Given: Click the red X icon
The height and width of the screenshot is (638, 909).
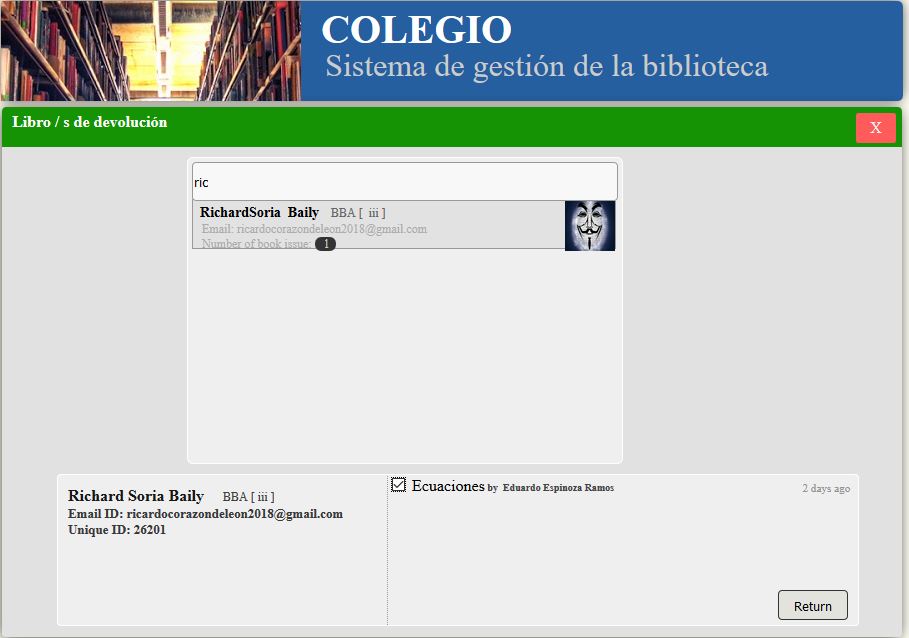Looking at the screenshot, I should (x=875, y=128).
